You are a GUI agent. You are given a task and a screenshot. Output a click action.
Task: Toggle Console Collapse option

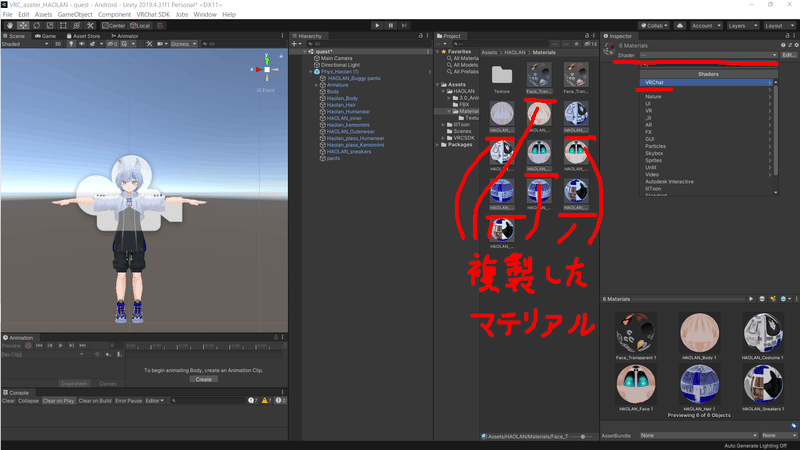[x=29, y=401]
